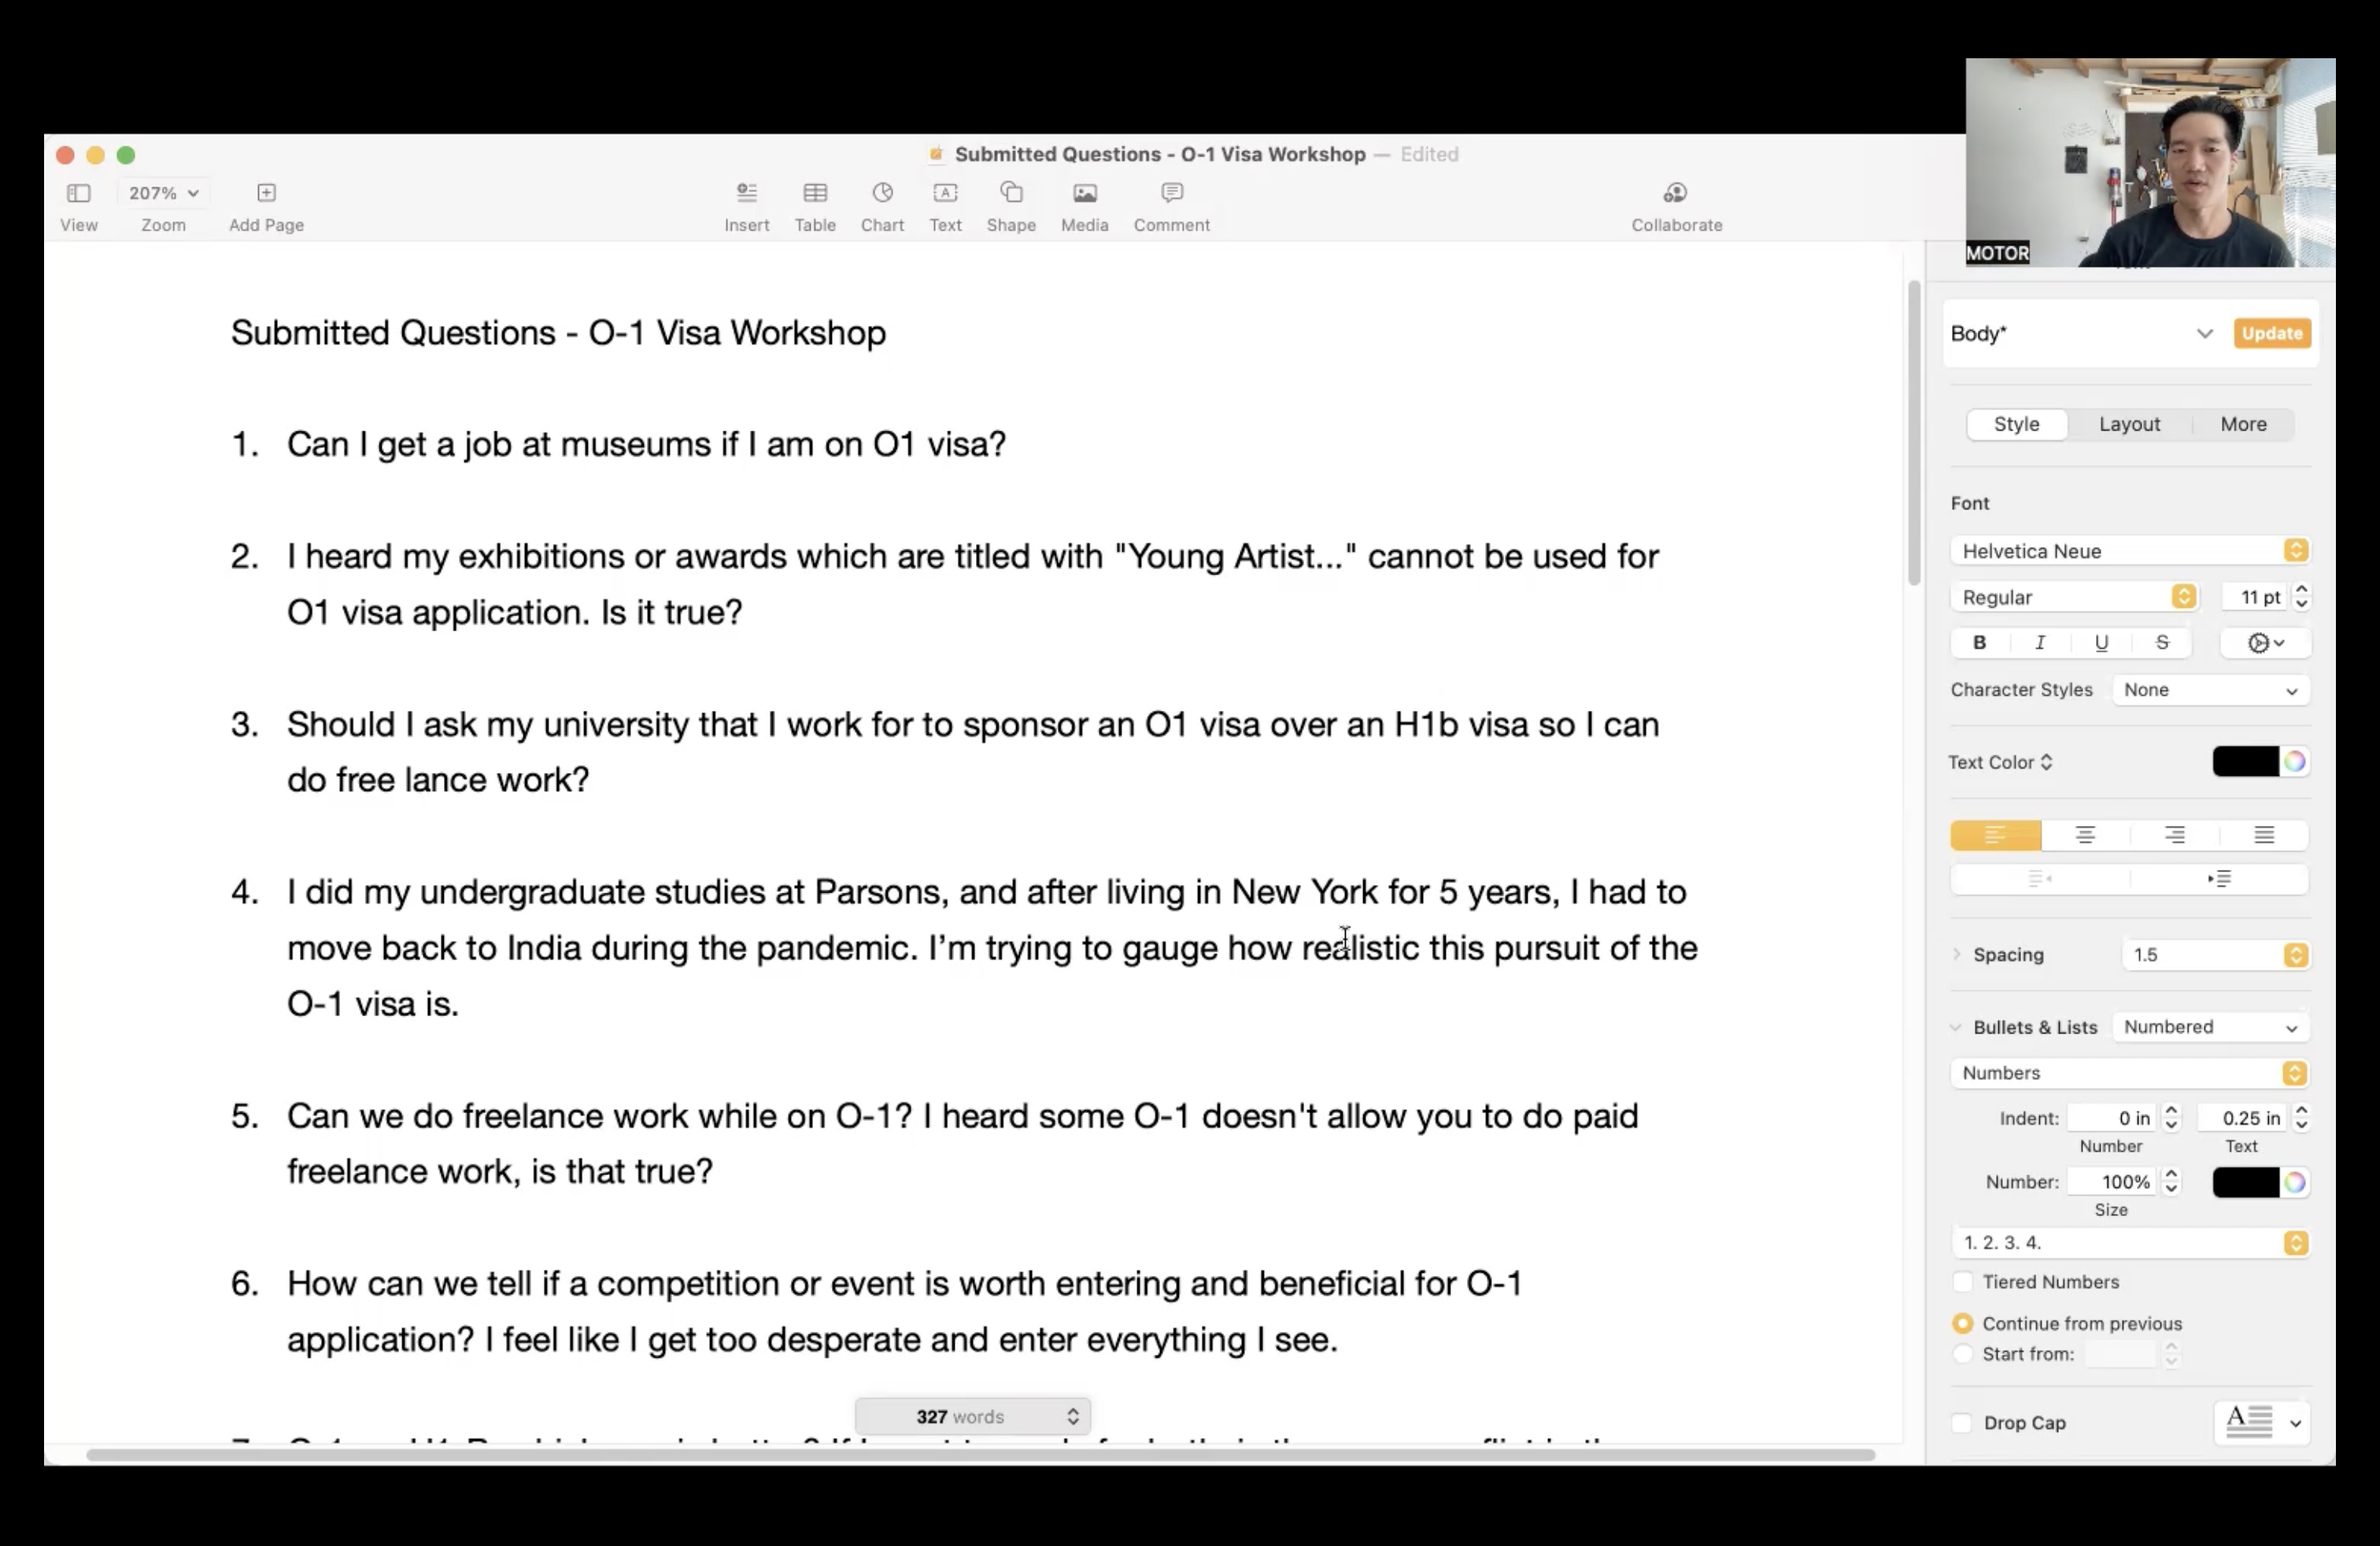2380x1546 pixels.
Task: Enable the Tiered Numbers checkbox
Action: pyautogui.click(x=1963, y=1282)
